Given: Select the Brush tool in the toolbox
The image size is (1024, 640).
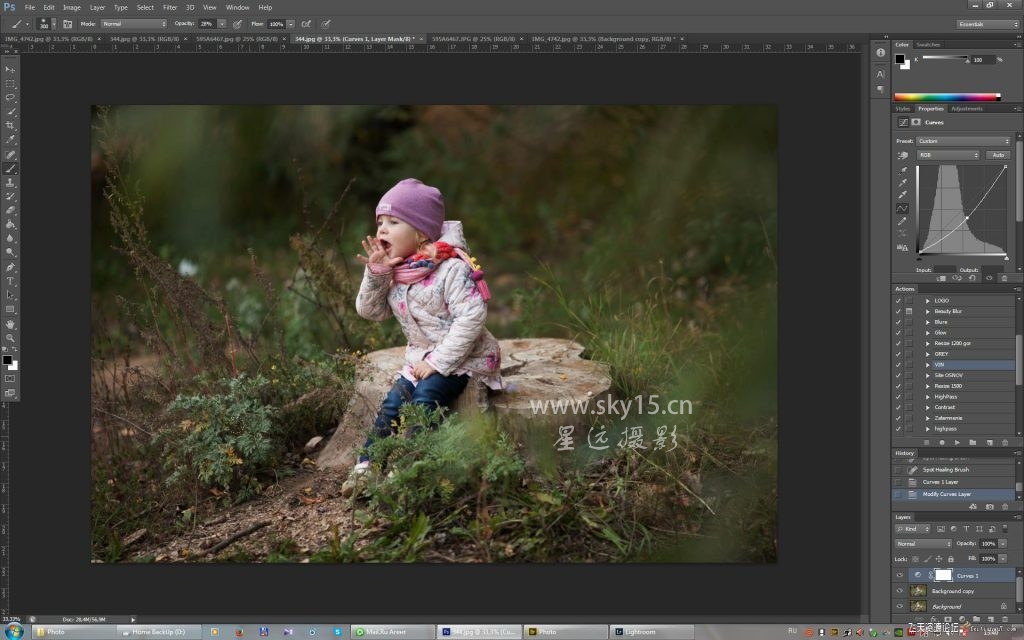Looking at the screenshot, I should tap(10, 168).
